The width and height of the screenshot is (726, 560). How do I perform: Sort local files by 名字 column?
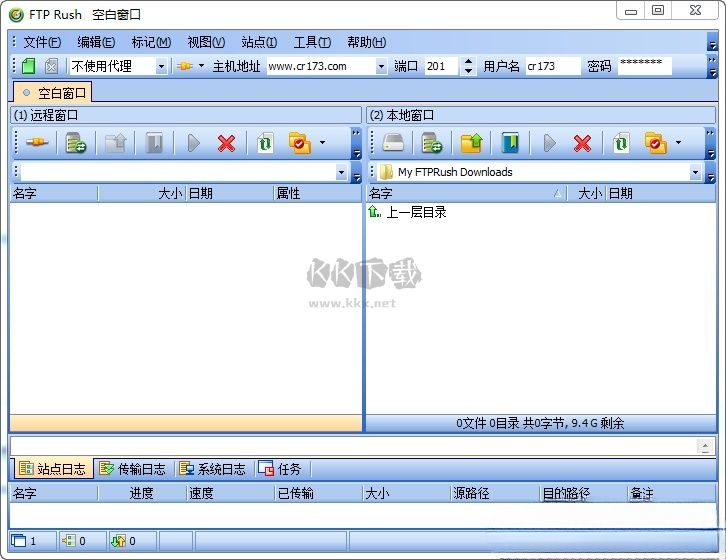click(x=466, y=193)
